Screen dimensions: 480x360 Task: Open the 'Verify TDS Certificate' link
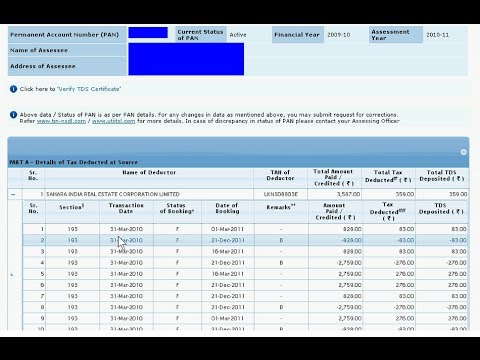[89, 89]
